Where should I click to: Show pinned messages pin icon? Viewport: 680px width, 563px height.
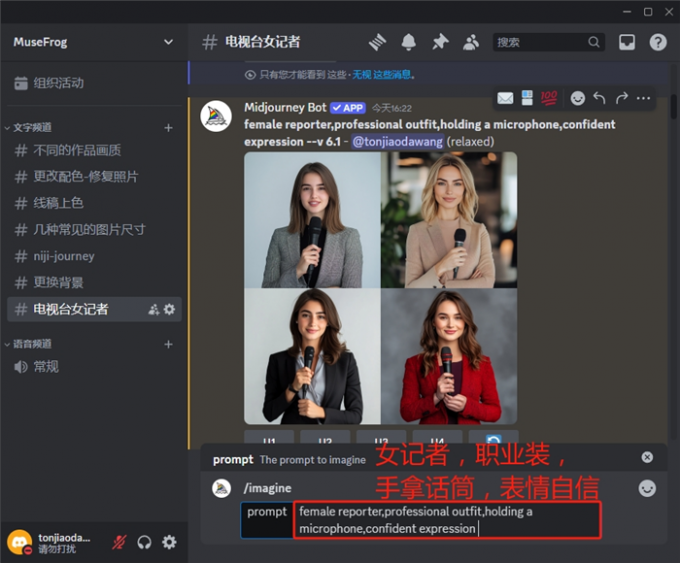point(440,42)
